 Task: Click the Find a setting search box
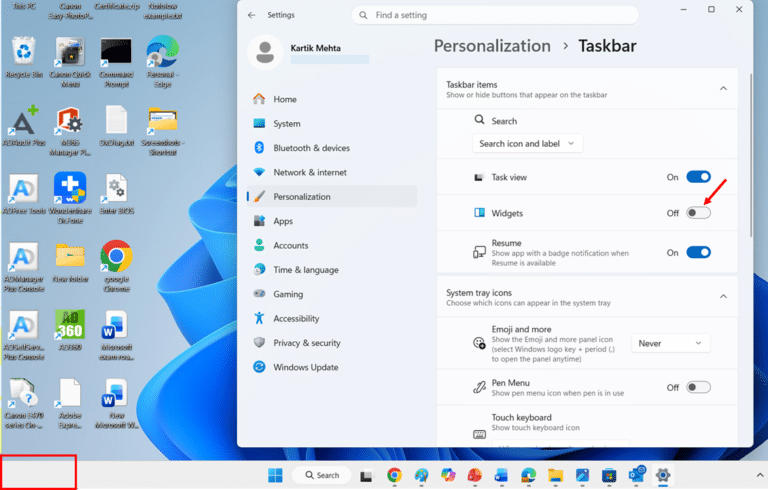[495, 15]
